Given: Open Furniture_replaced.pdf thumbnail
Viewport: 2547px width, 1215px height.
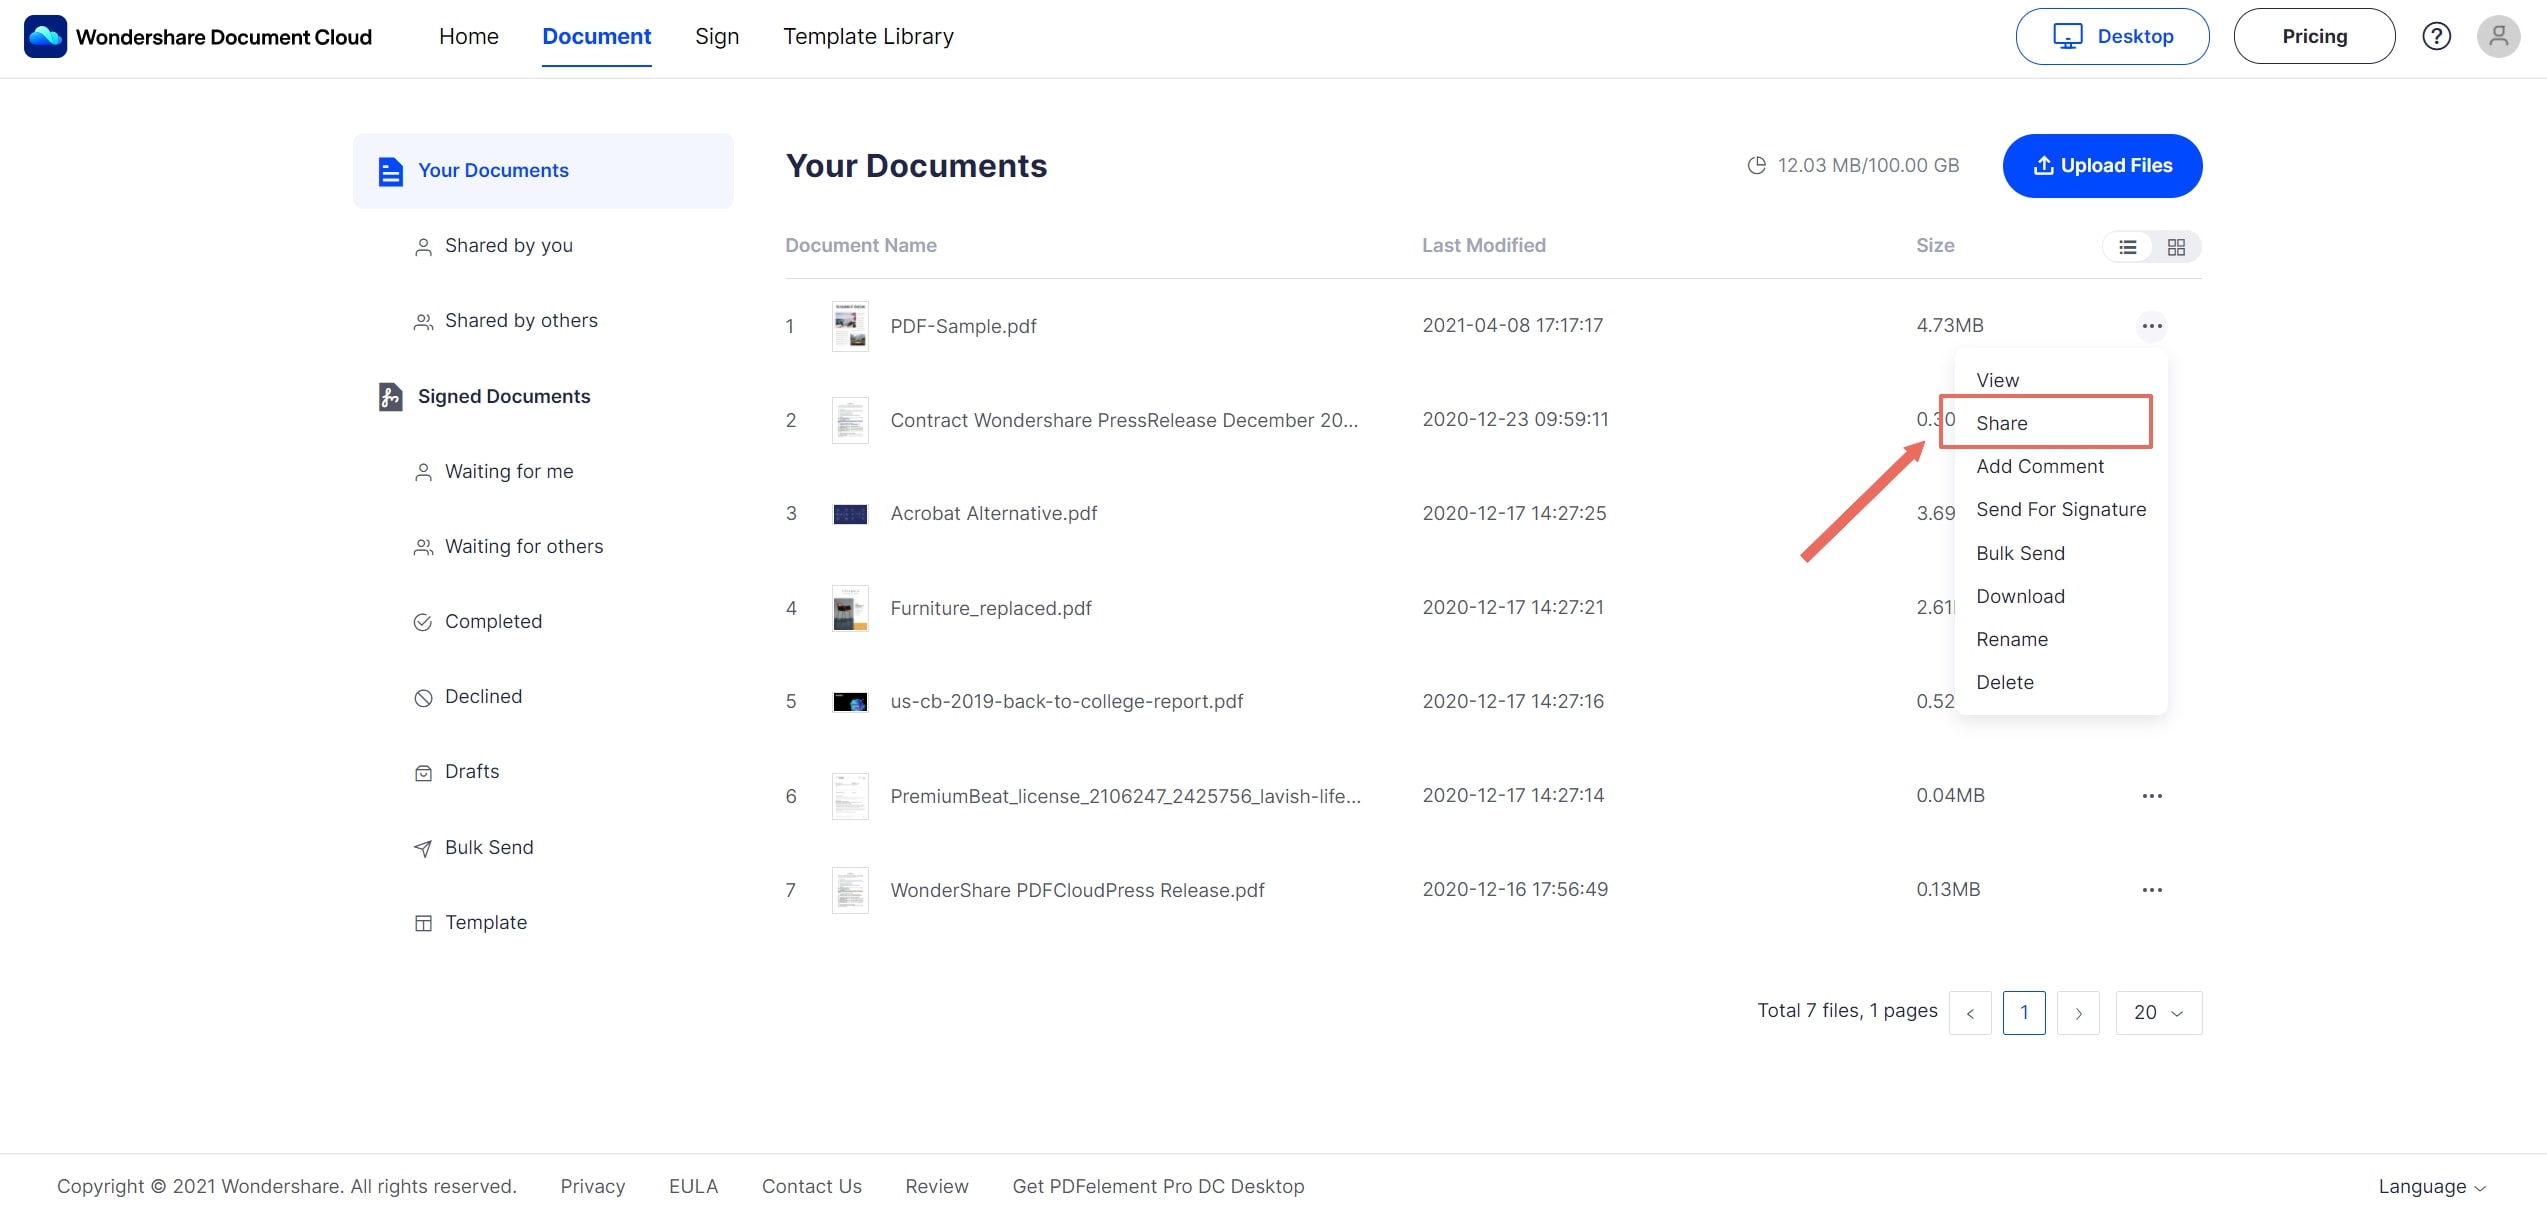Looking at the screenshot, I should [x=850, y=608].
